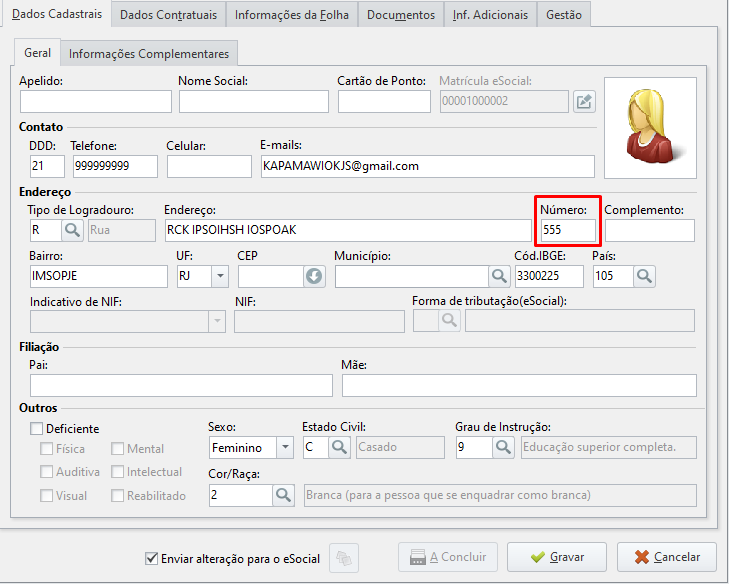Click the Celular input field
The height and width of the screenshot is (584, 729).
pyautogui.click(x=210, y=166)
